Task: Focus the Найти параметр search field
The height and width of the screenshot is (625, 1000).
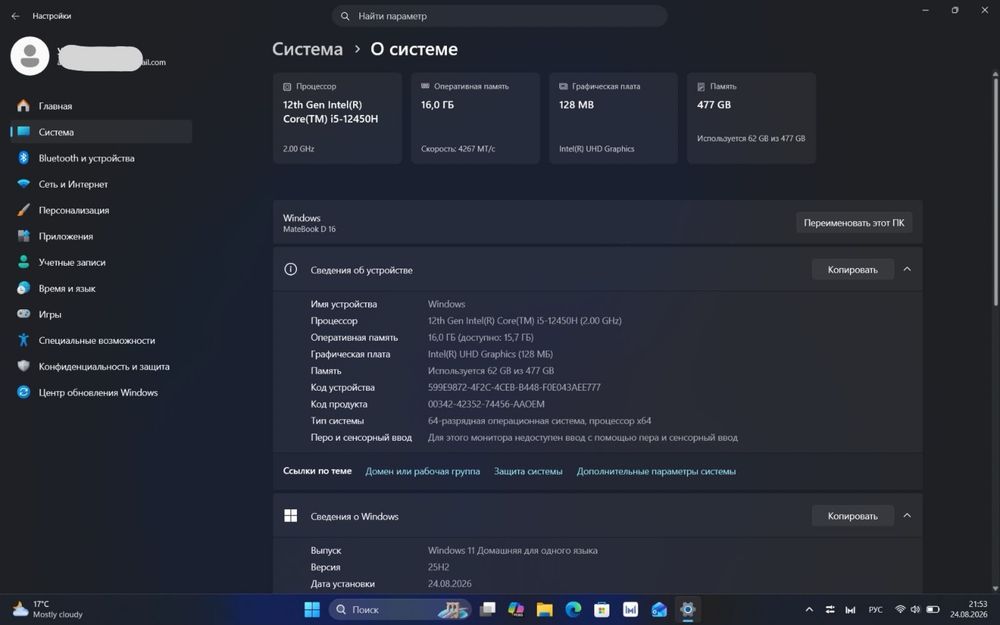Action: click(499, 16)
